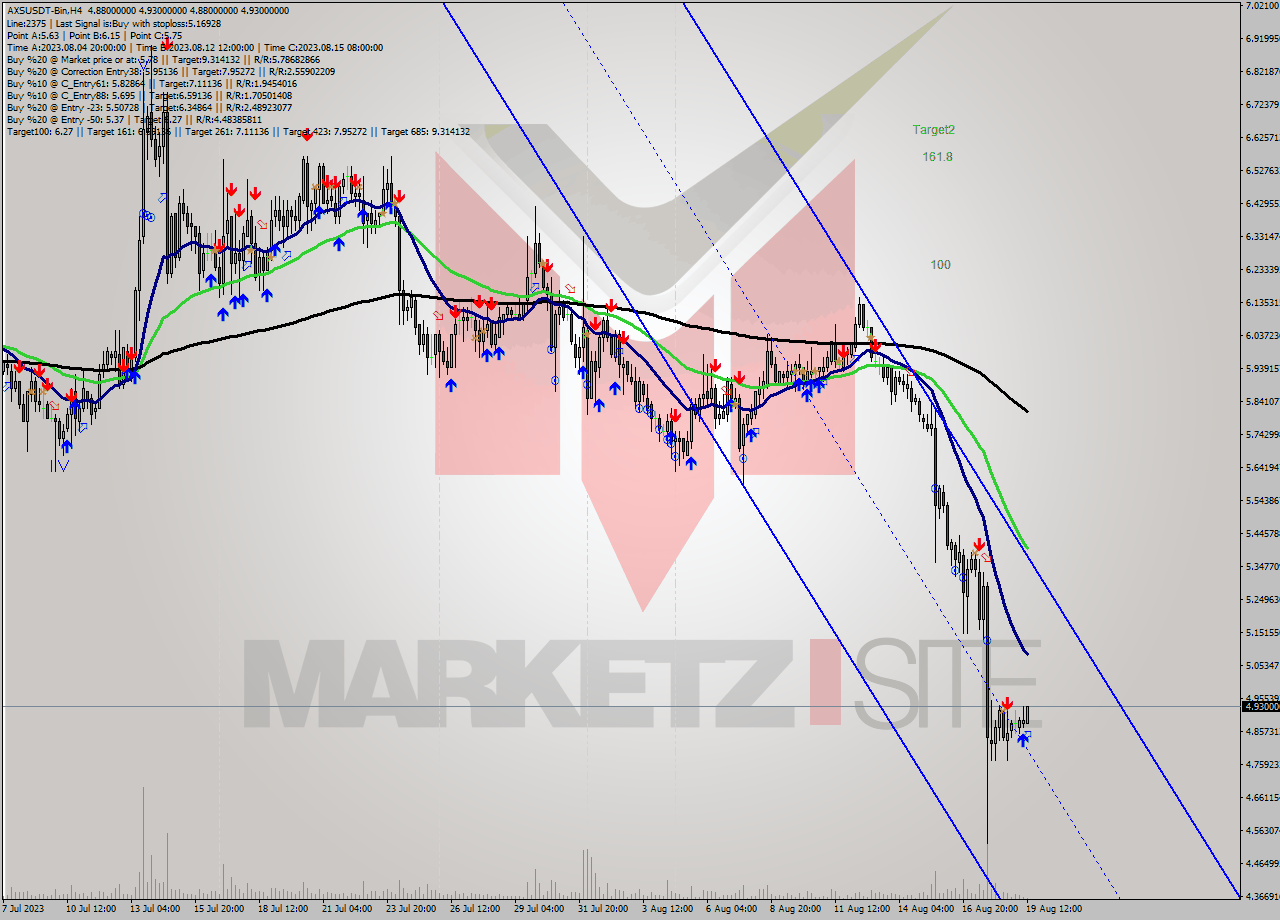This screenshot has height=920, width=1280.
Task: Click price axis label 6.1353
Action: click(x=1262, y=302)
